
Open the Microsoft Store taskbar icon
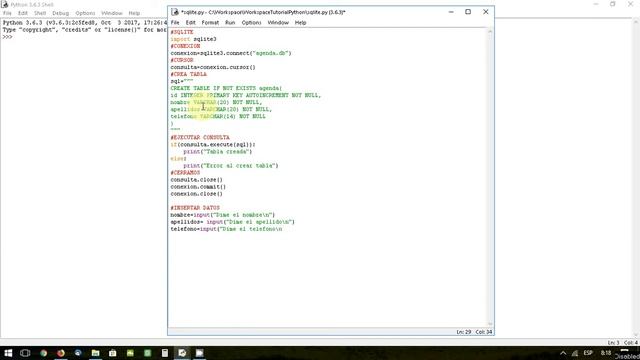[x=113, y=353]
